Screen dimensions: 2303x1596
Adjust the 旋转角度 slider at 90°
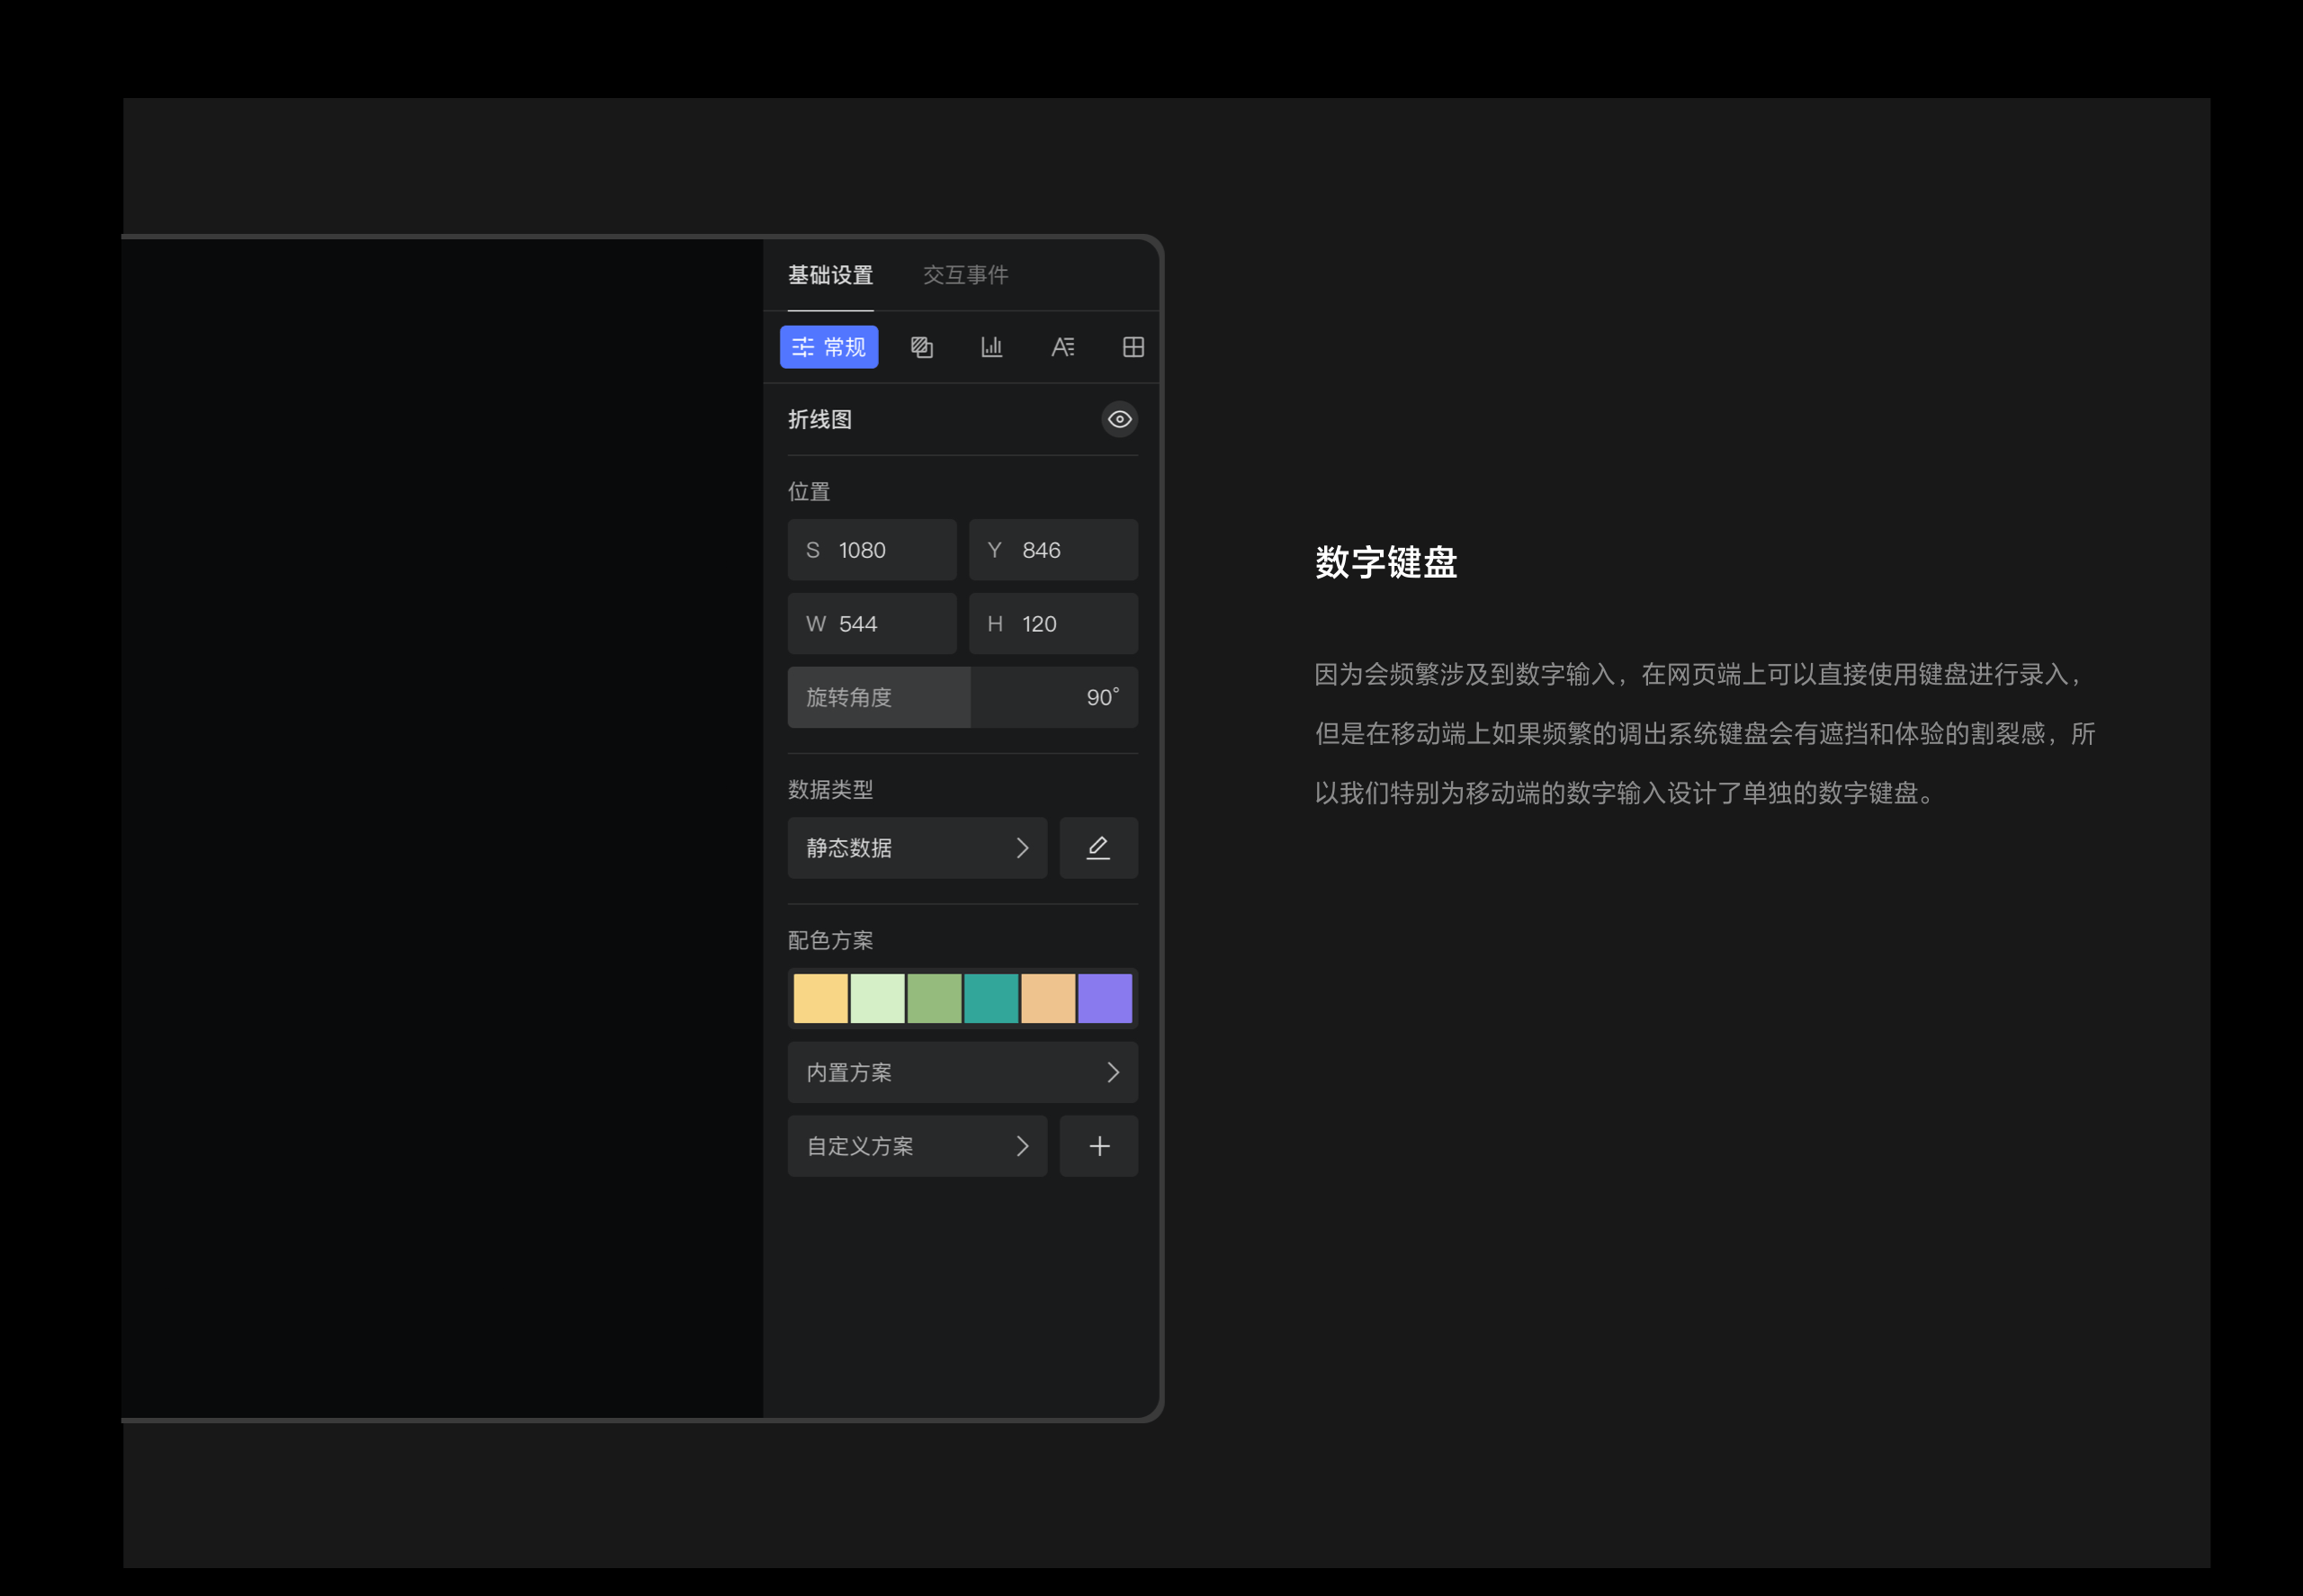click(963, 698)
